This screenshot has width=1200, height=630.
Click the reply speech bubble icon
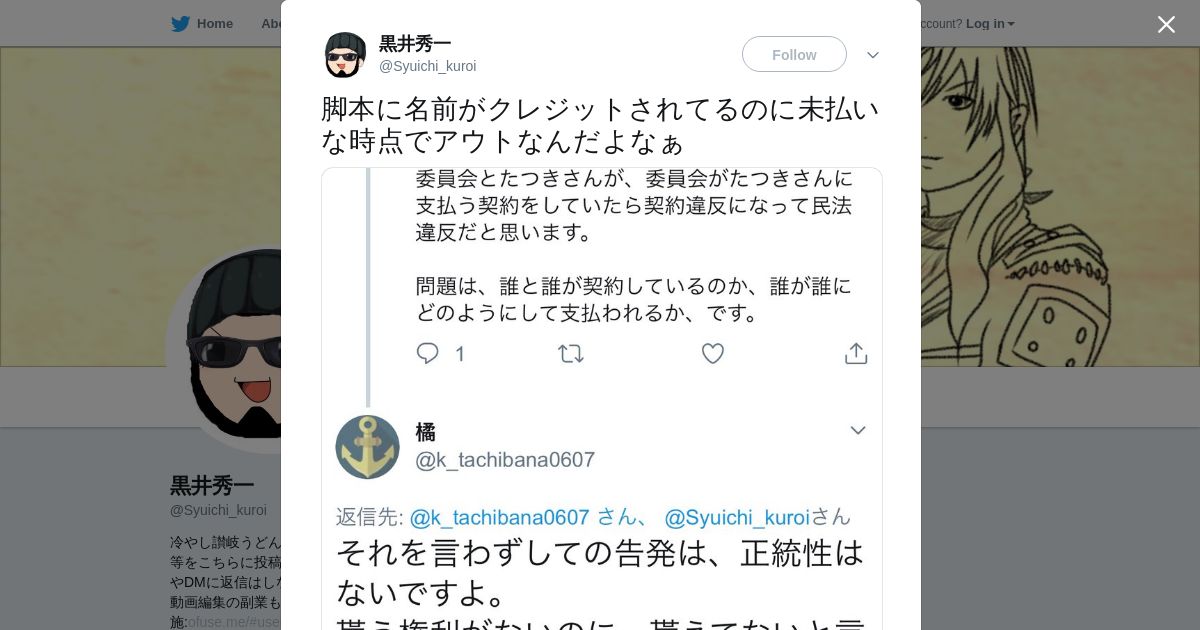(x=428, y=354)
